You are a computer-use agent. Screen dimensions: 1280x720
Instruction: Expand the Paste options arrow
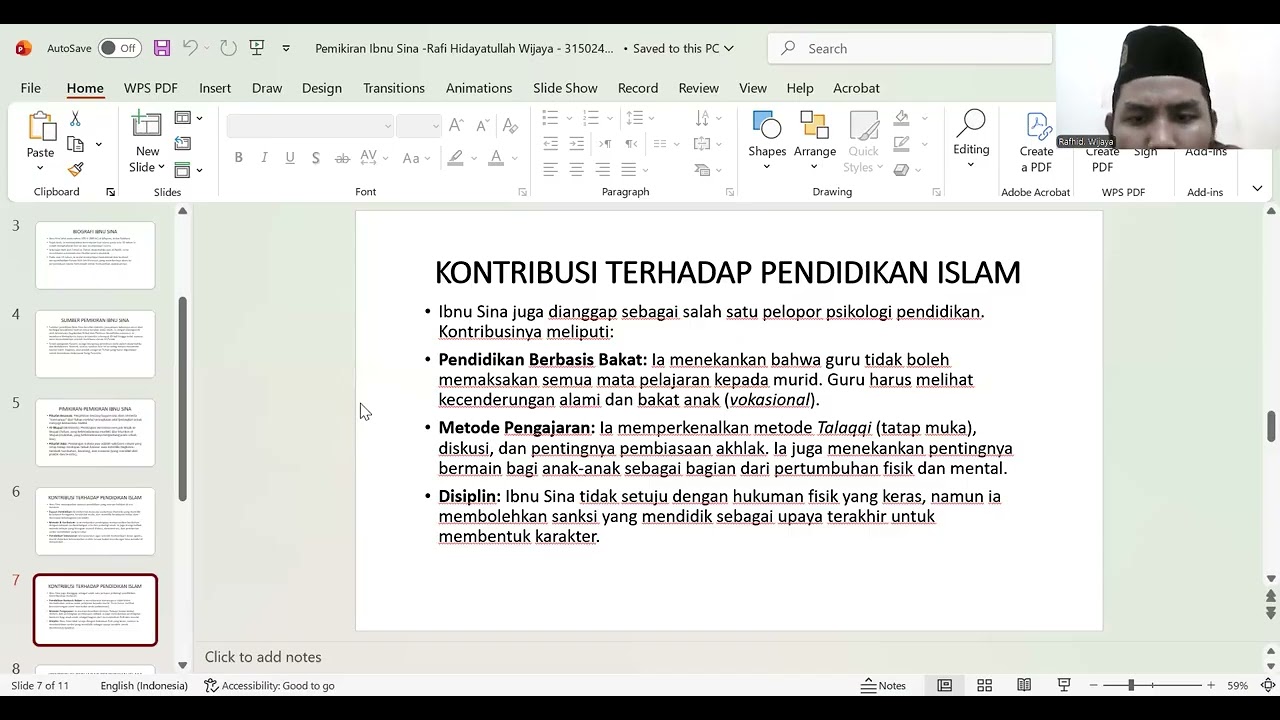click(40, 165)
